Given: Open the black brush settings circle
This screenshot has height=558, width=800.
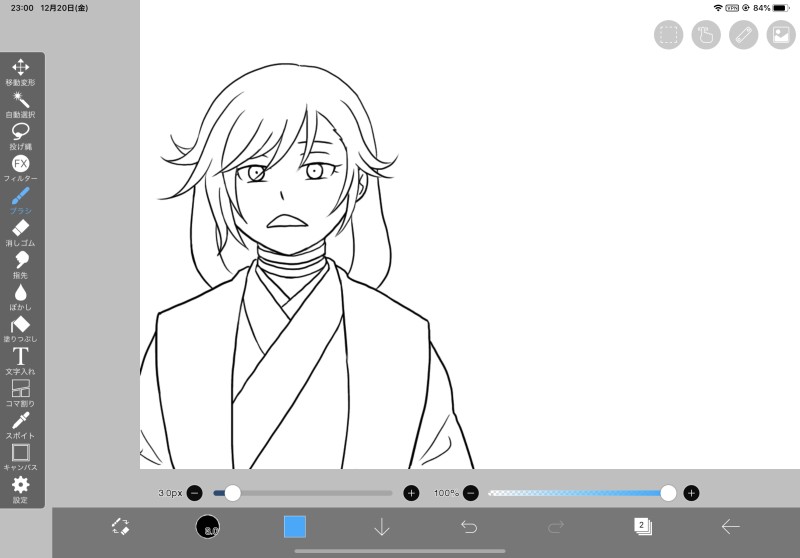Looking at the screenshot, I should click(x=208, y=526).
